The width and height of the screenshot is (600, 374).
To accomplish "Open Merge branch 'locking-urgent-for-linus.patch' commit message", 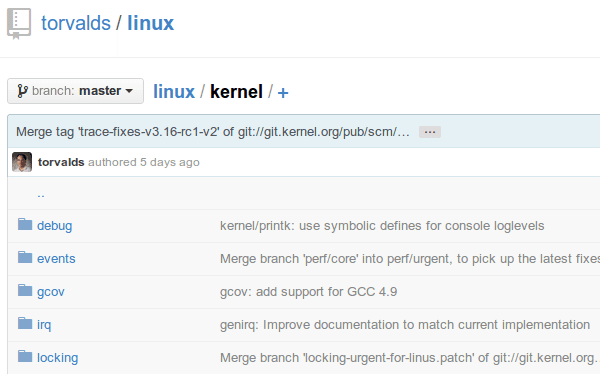I will [x=409, y=358].
